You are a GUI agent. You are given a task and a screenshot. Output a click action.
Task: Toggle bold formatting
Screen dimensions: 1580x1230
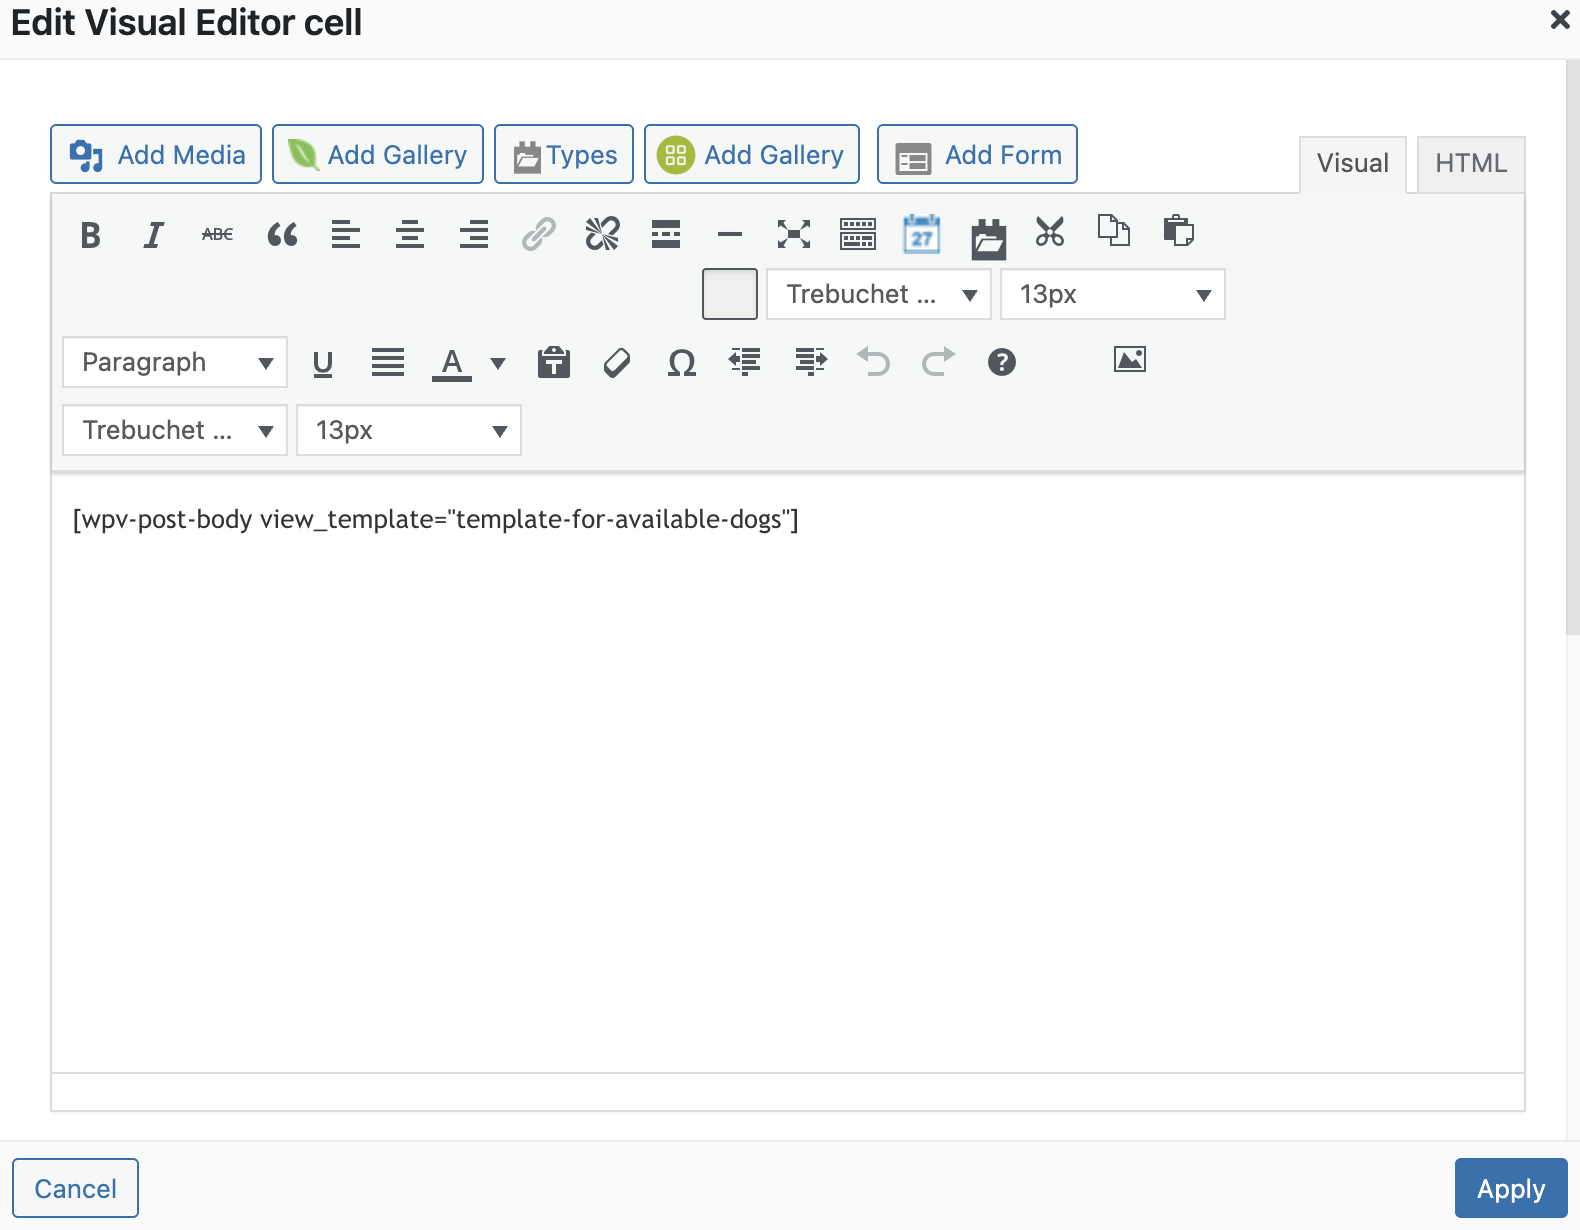(x=90, y=235)
